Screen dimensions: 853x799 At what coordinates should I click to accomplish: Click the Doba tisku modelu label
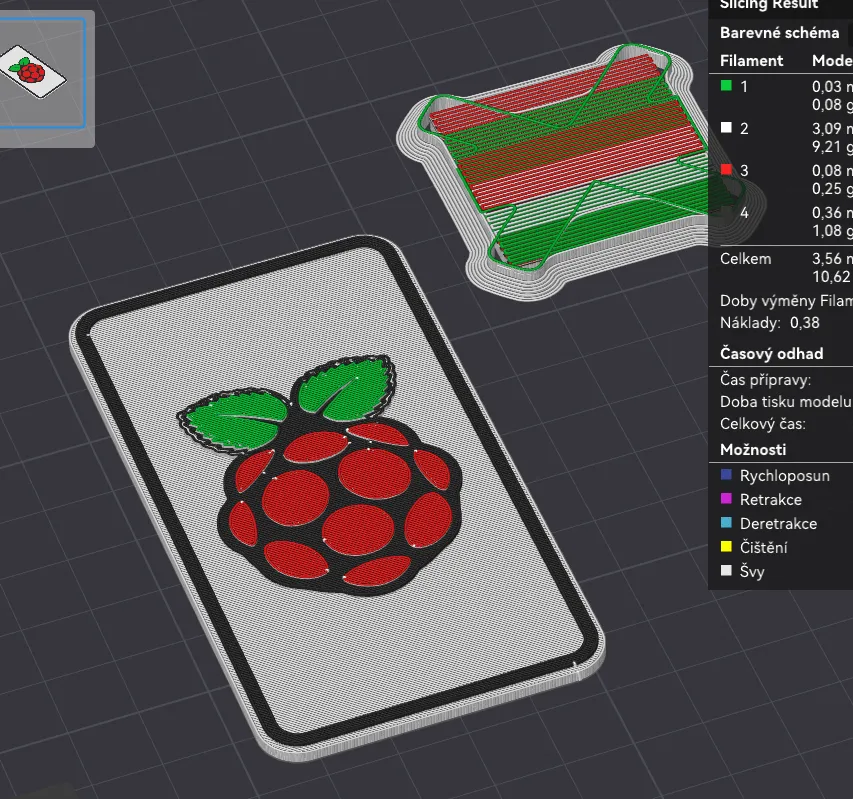click(x=786, y=402)
